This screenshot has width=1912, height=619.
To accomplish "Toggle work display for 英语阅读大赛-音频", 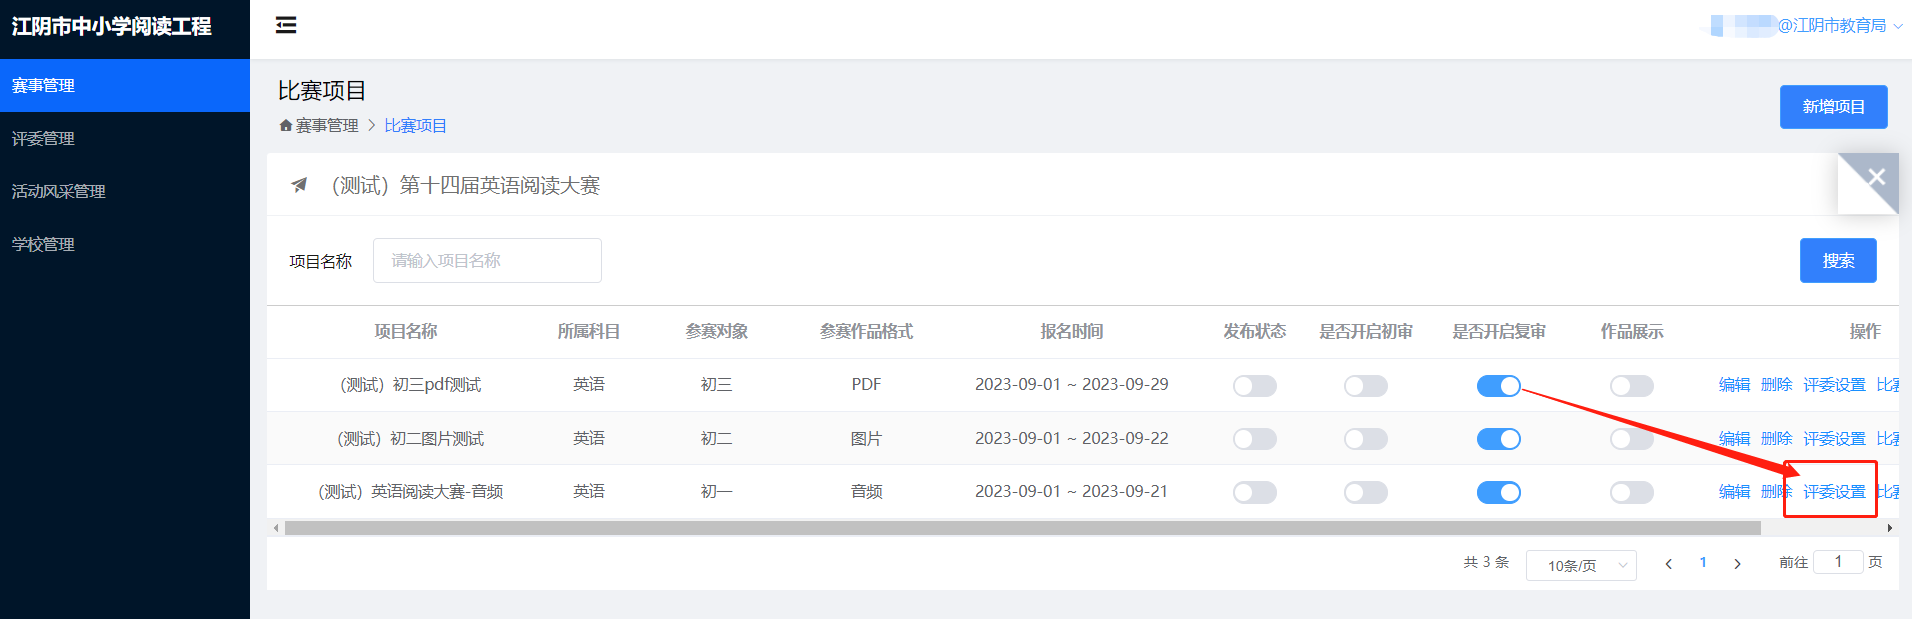I will pos(1631,492).
